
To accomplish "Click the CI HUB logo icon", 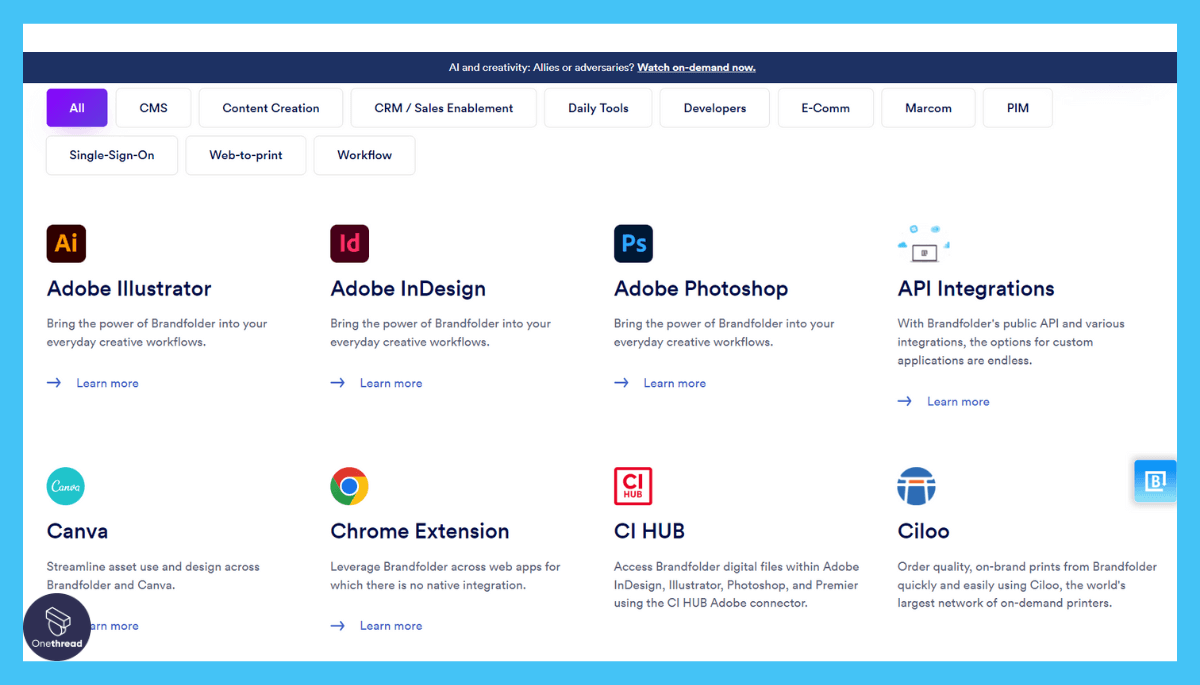I will point(632,486).
